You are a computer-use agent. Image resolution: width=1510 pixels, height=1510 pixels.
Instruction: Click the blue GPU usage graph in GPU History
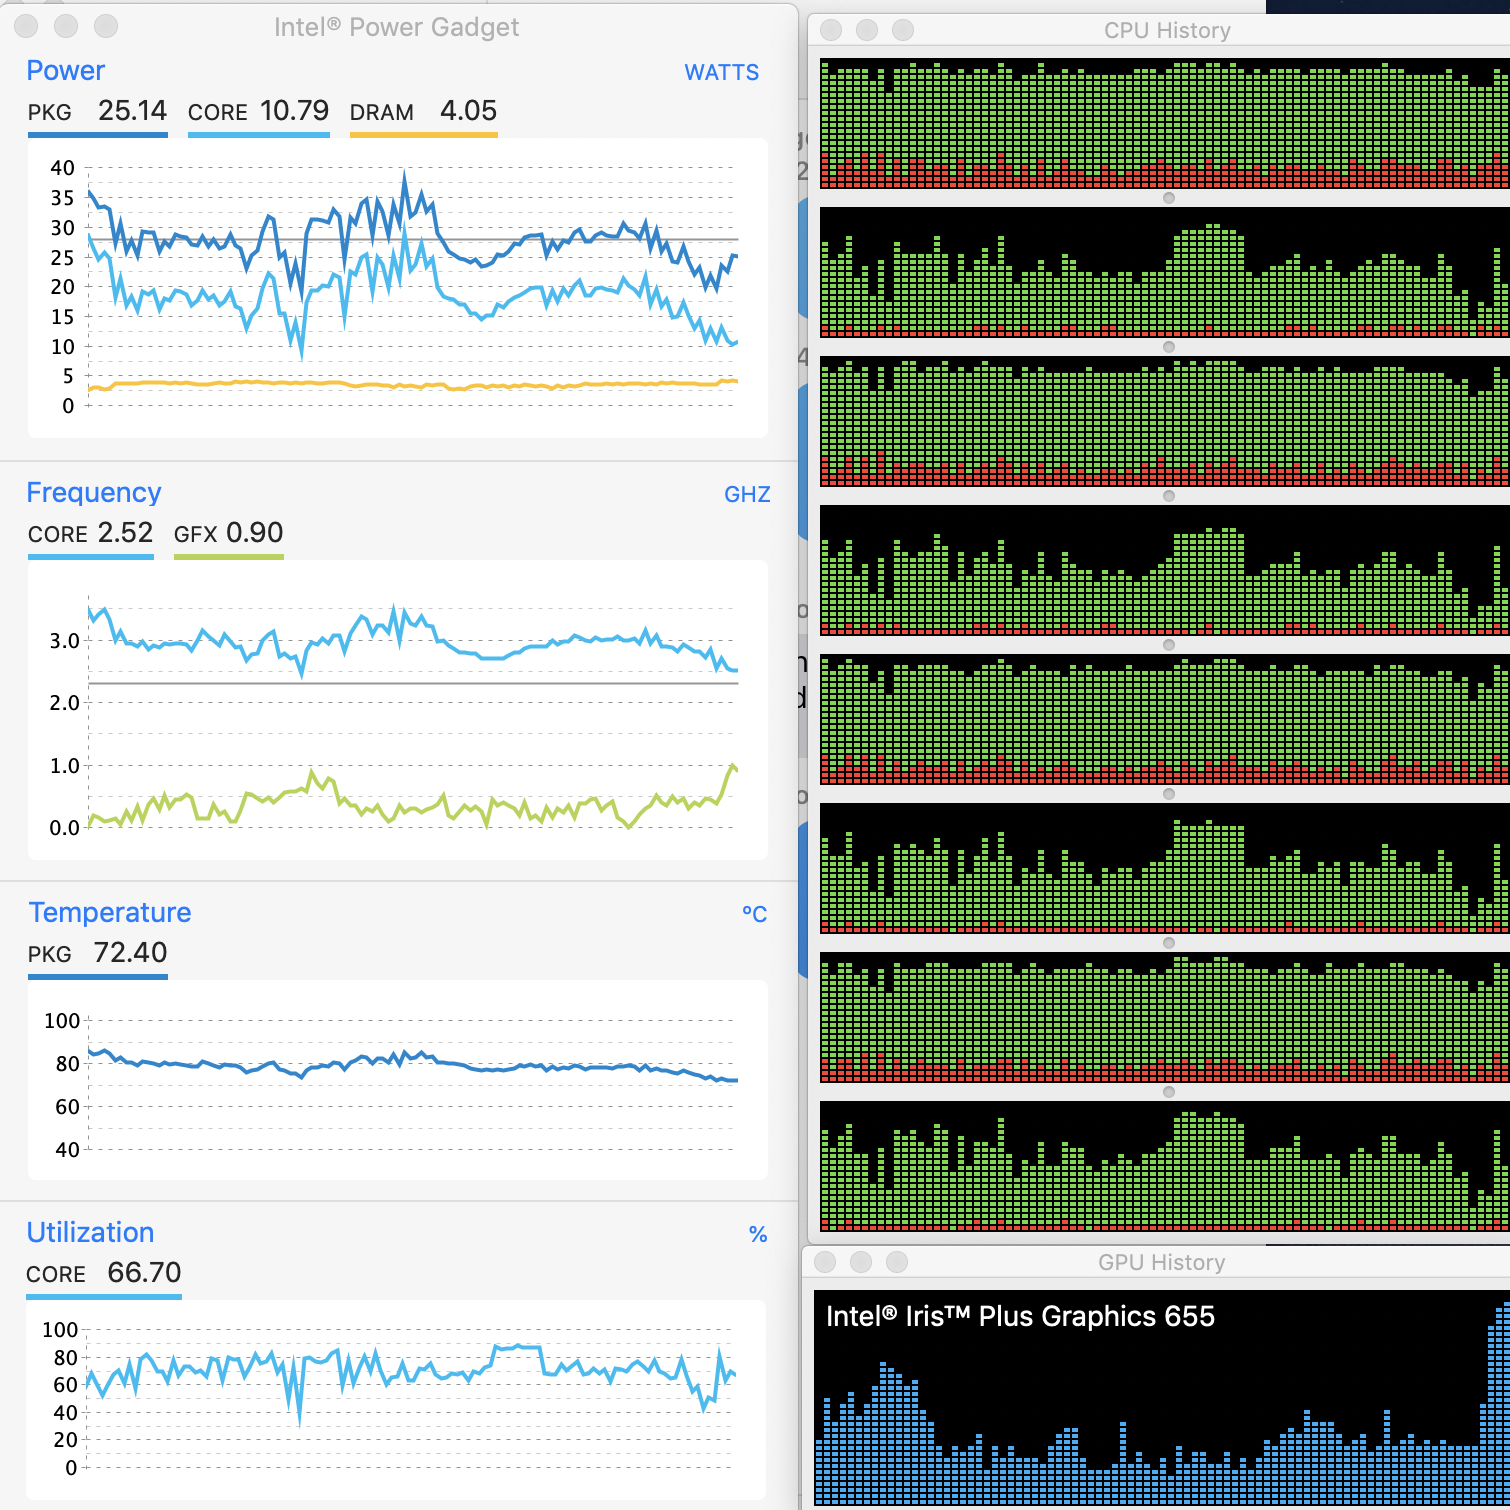pyautogui.click(x=1162, y=1398)
